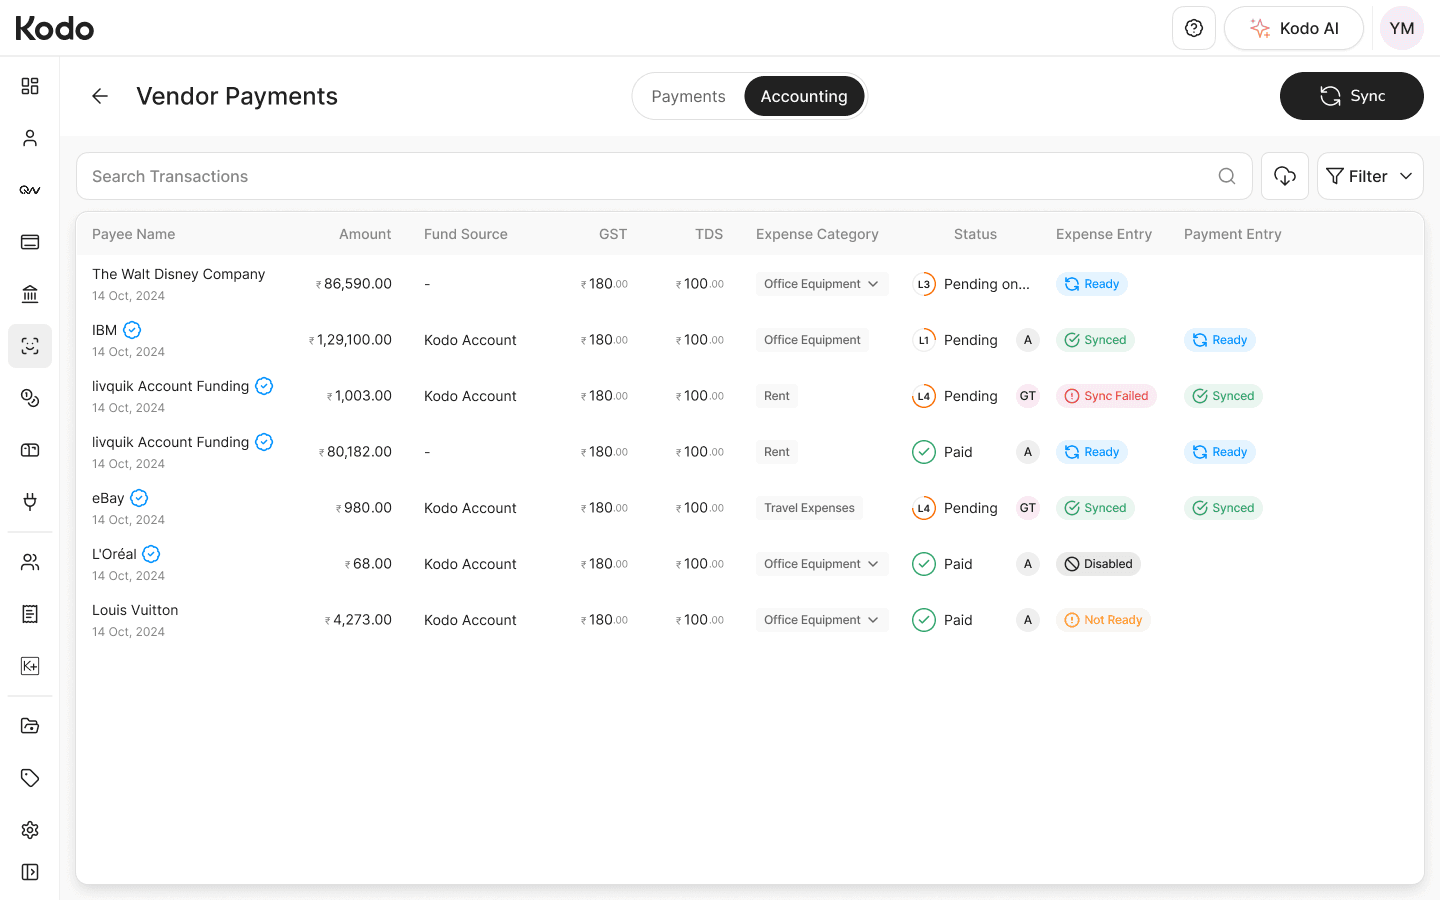This screenshot has height=900, width=1440.
Task: Click the Paid checkmark icon for Louis Vuitton
Action: [924, 620]
